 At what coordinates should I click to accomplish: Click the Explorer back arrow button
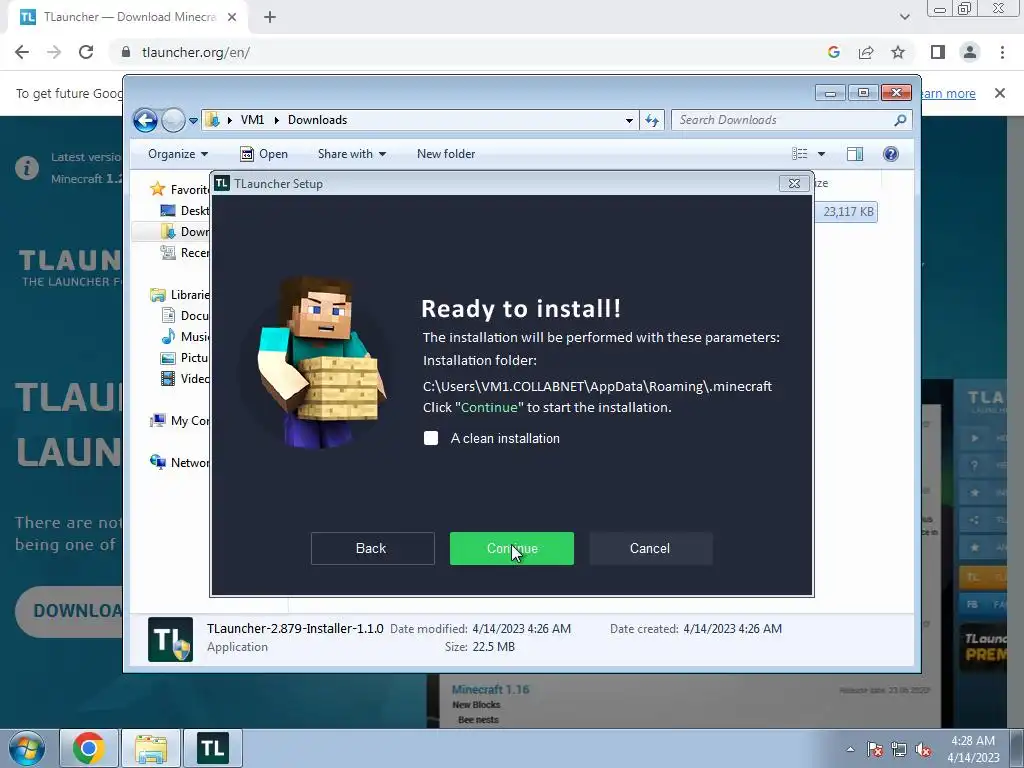pyautogui.click(x=145, y=120)
